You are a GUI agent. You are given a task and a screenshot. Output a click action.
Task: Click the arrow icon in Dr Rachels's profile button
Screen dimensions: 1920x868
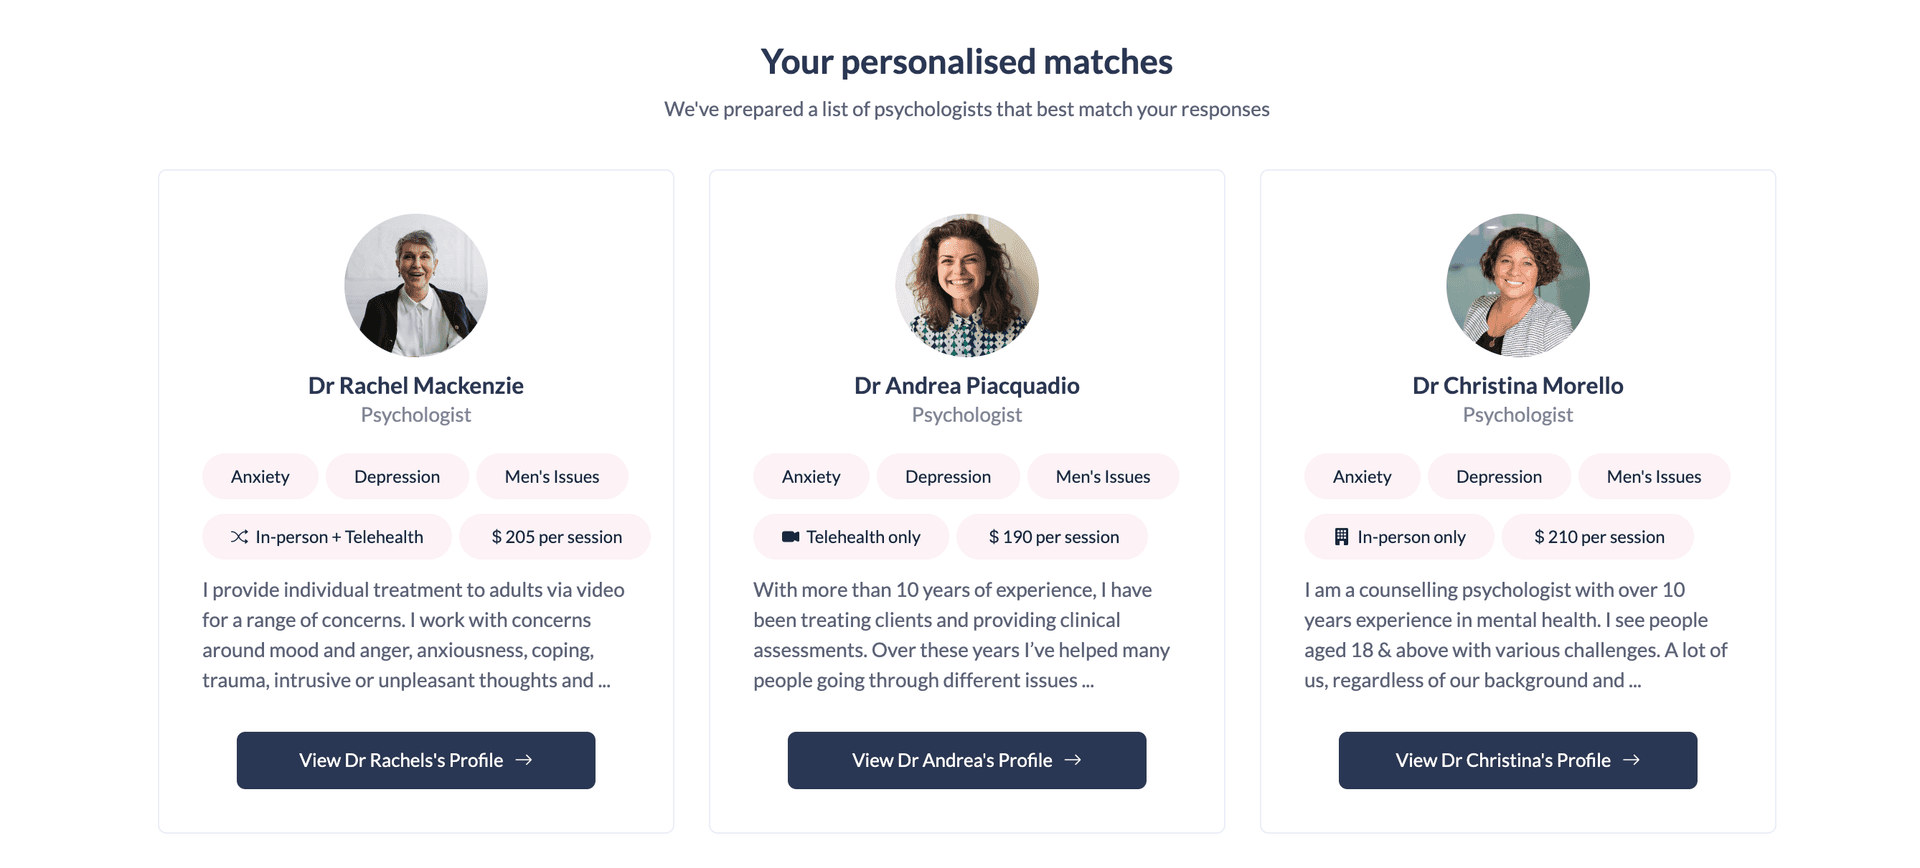[524, 760]
